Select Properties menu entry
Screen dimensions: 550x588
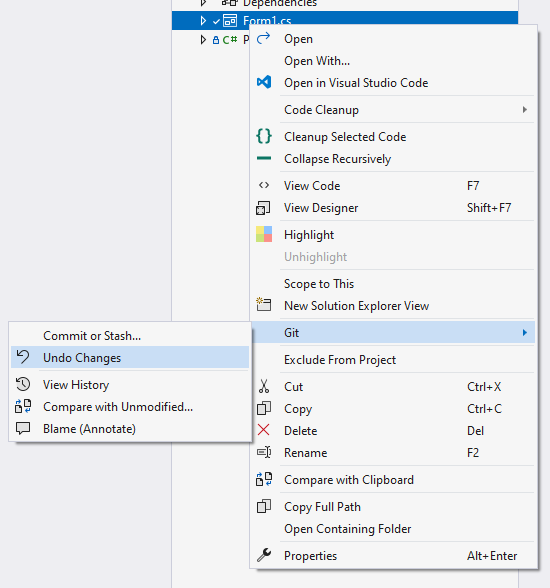click(x=393, y=556)
